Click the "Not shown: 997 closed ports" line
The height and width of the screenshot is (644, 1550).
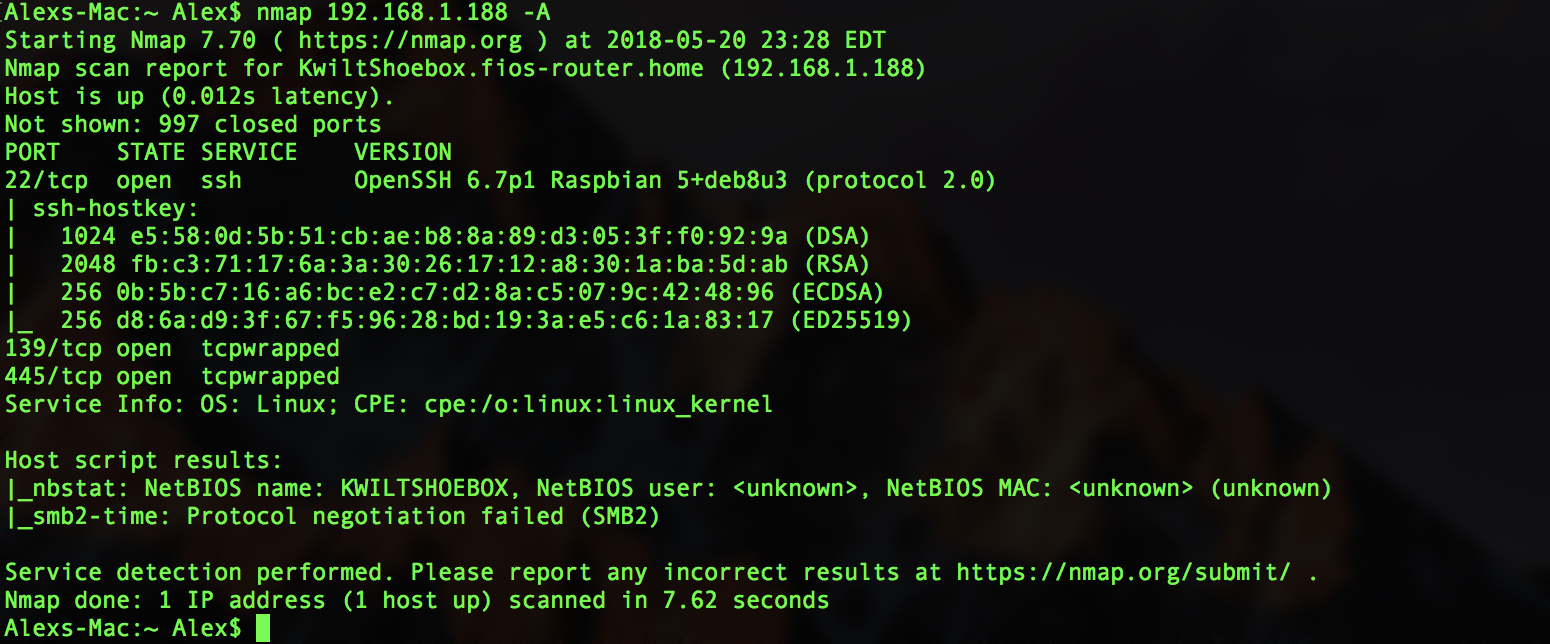point(193,125)
